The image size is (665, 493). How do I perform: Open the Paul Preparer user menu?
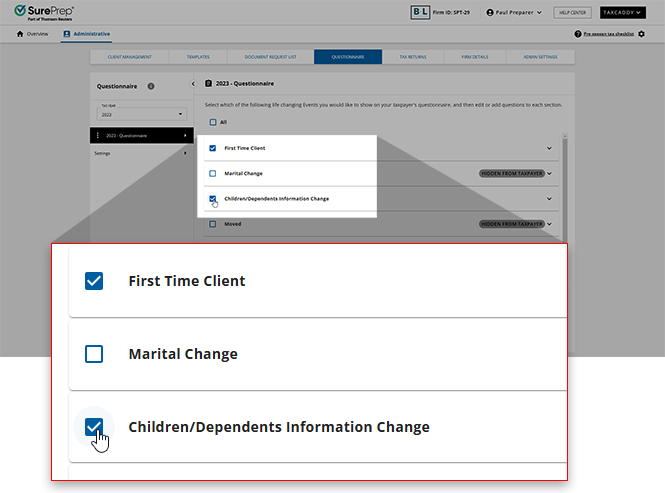pos(514,13)
